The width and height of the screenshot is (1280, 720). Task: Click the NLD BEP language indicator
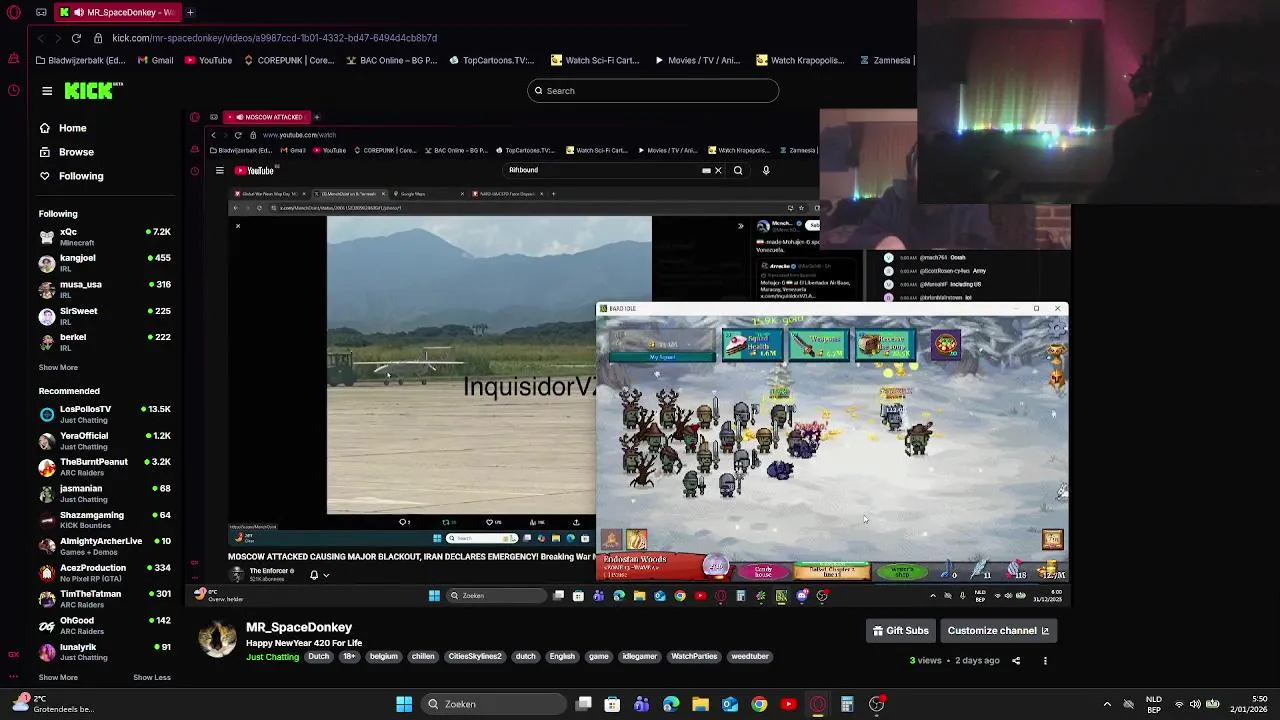tap(1153, 704)
